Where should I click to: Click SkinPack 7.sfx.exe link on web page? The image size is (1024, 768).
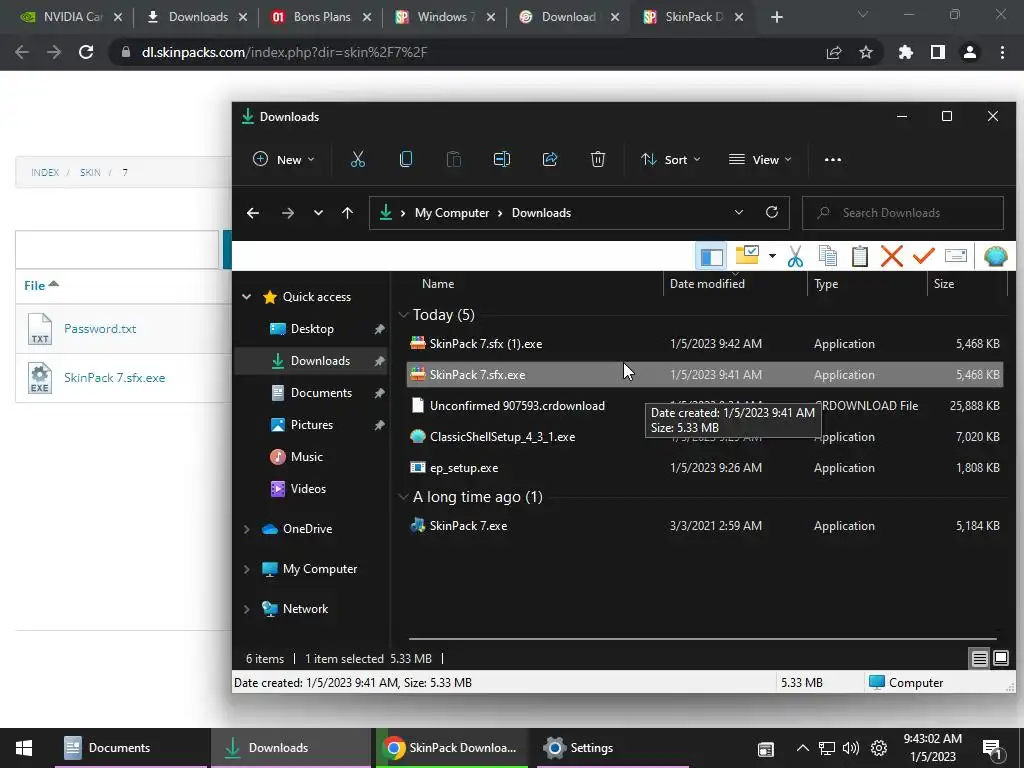coord(114,377)
